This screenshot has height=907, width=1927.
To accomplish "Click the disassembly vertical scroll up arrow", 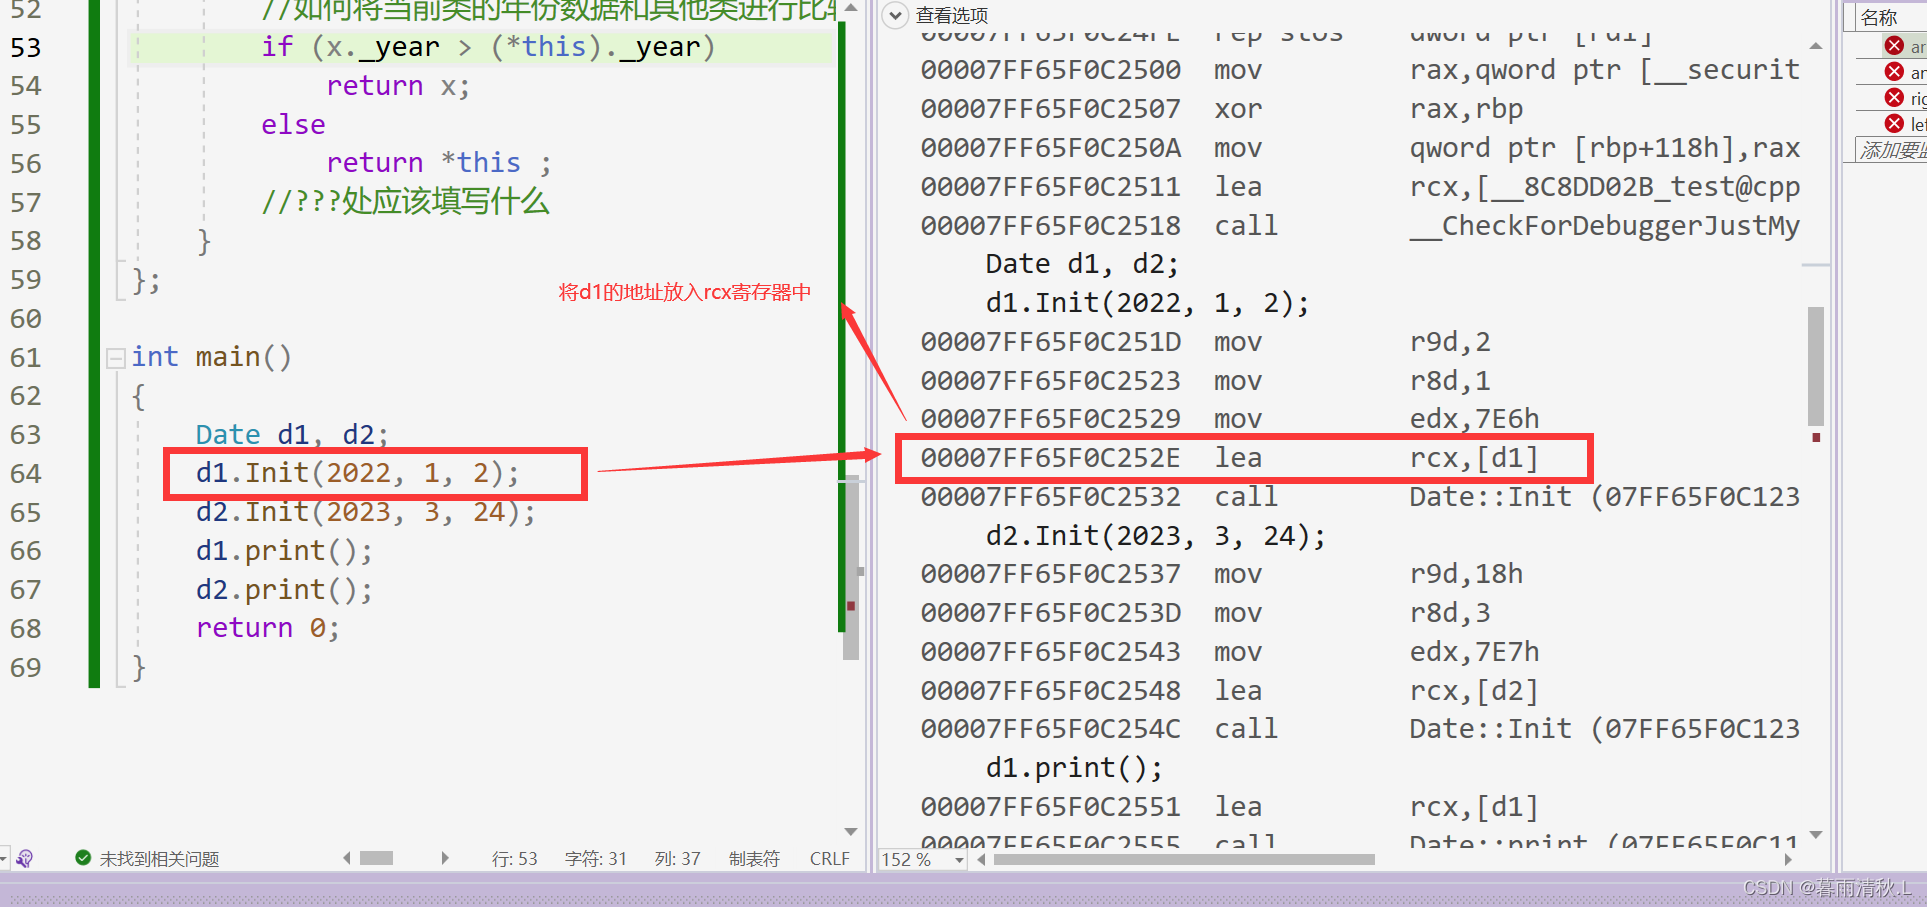I will (1816, 46).
